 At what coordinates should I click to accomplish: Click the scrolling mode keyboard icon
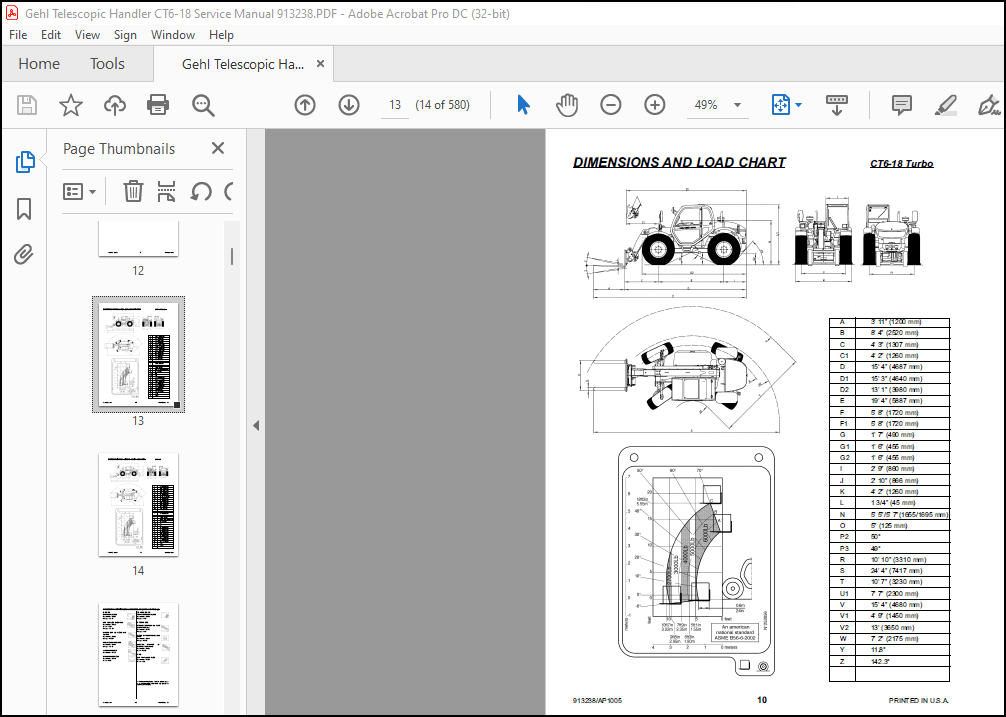837,105
